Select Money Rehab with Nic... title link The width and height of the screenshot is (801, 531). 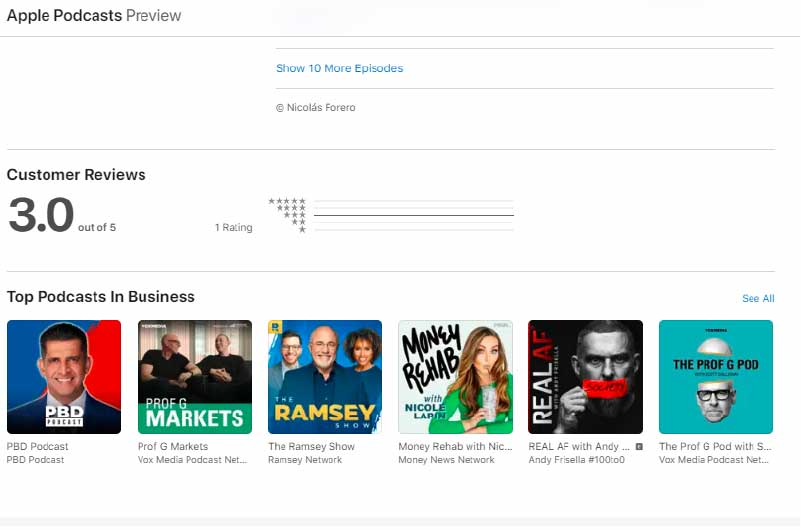[x=455, y=446]
